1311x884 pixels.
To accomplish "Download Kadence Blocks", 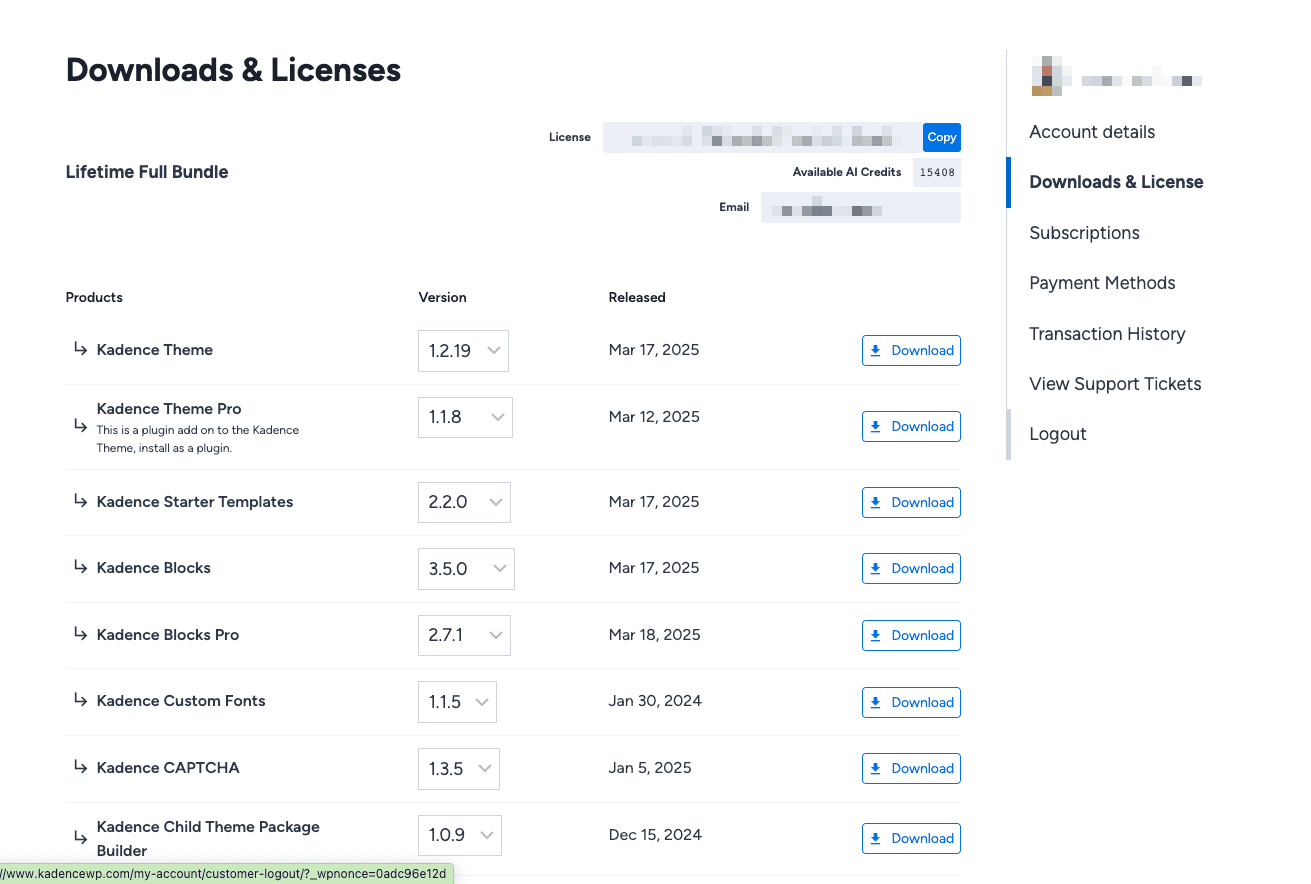I will point(911,569).
